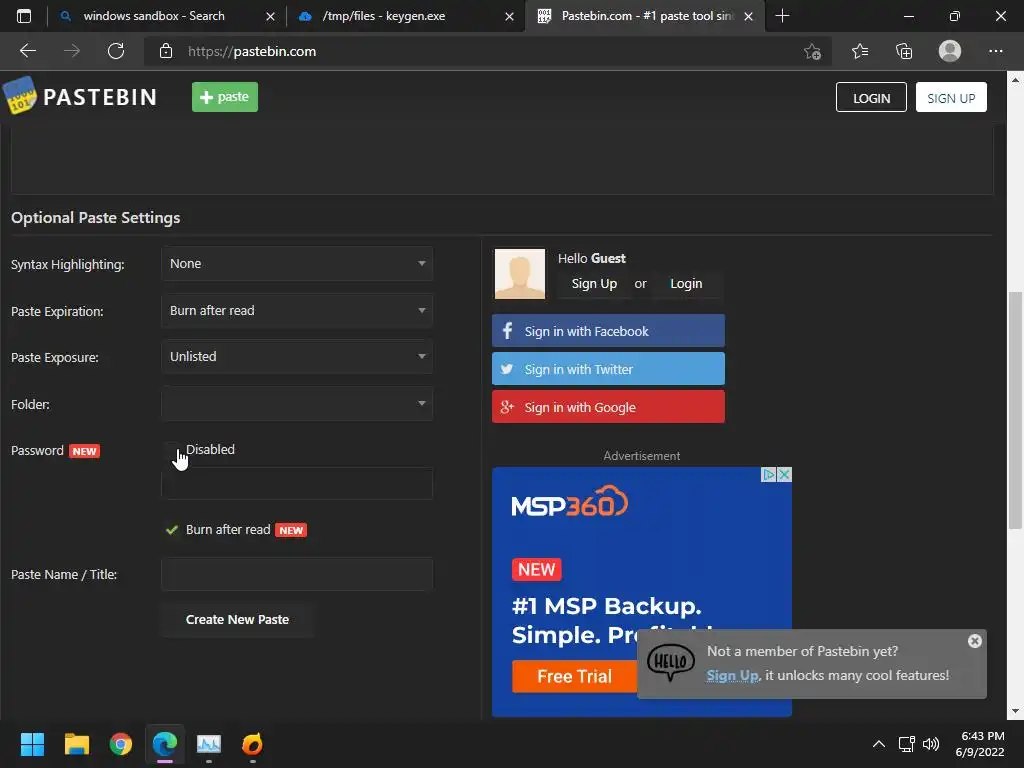The height and width of the screenshot is (768, 1024).
Task: Click the Guest avatar thumbnail
Action: pos(520,274)
